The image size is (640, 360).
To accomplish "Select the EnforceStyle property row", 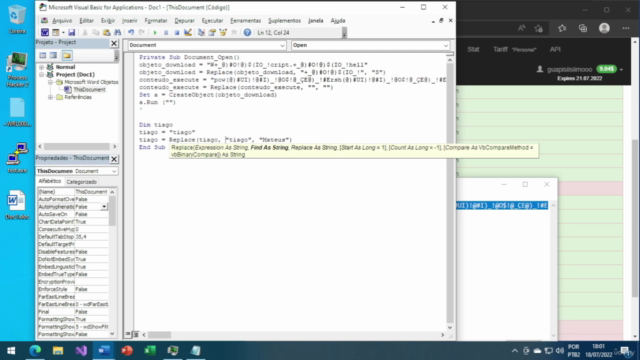I will click(73, 289).
